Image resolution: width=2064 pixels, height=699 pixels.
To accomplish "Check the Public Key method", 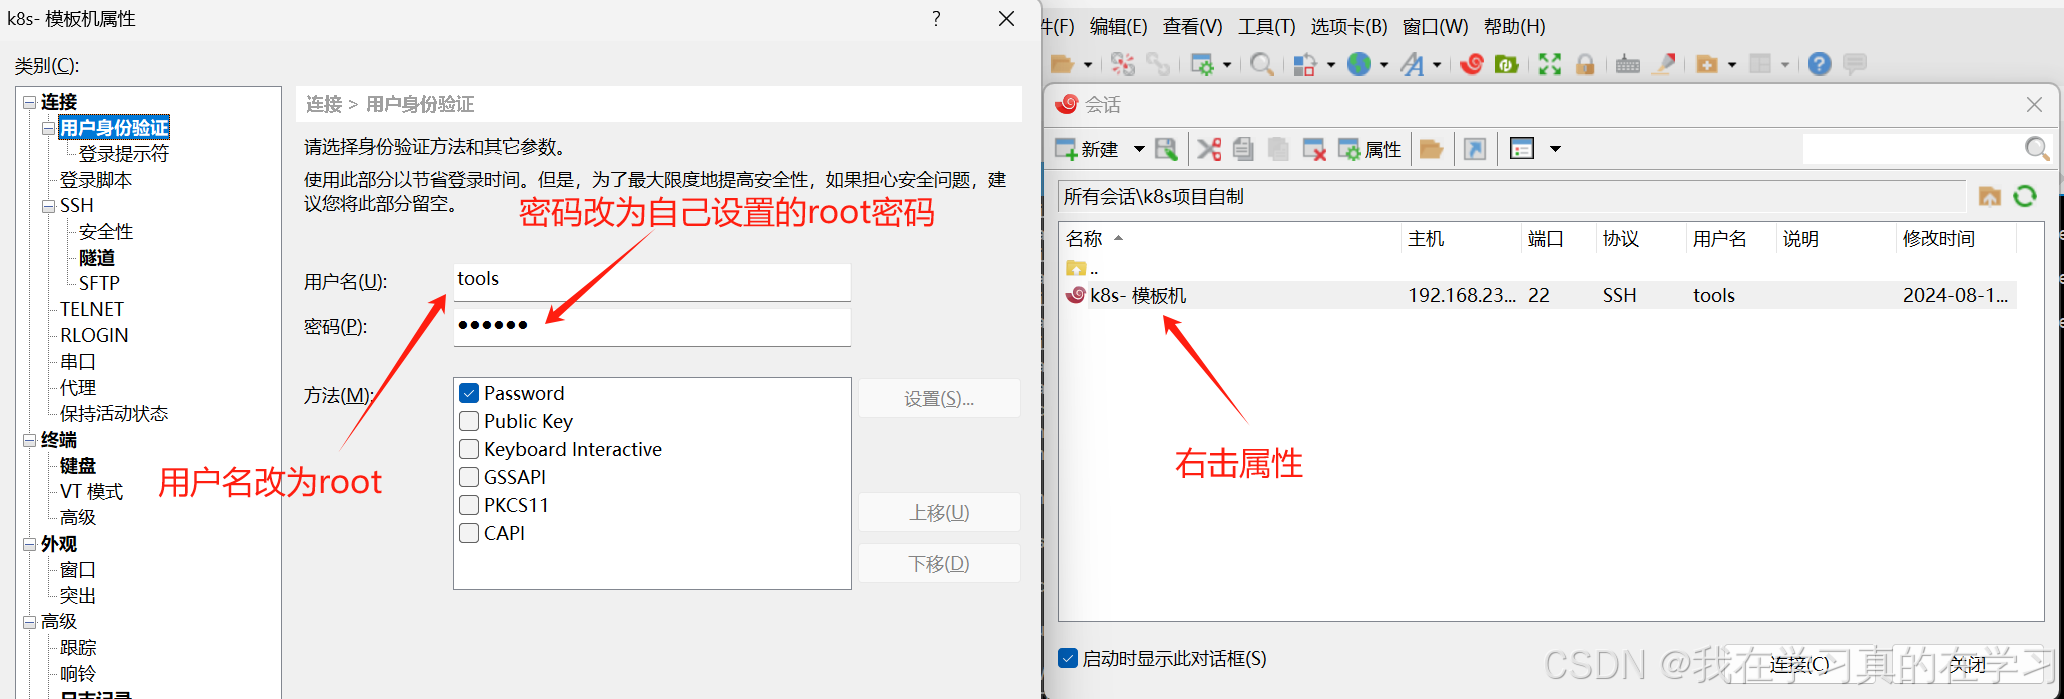I will click(469, 421).
